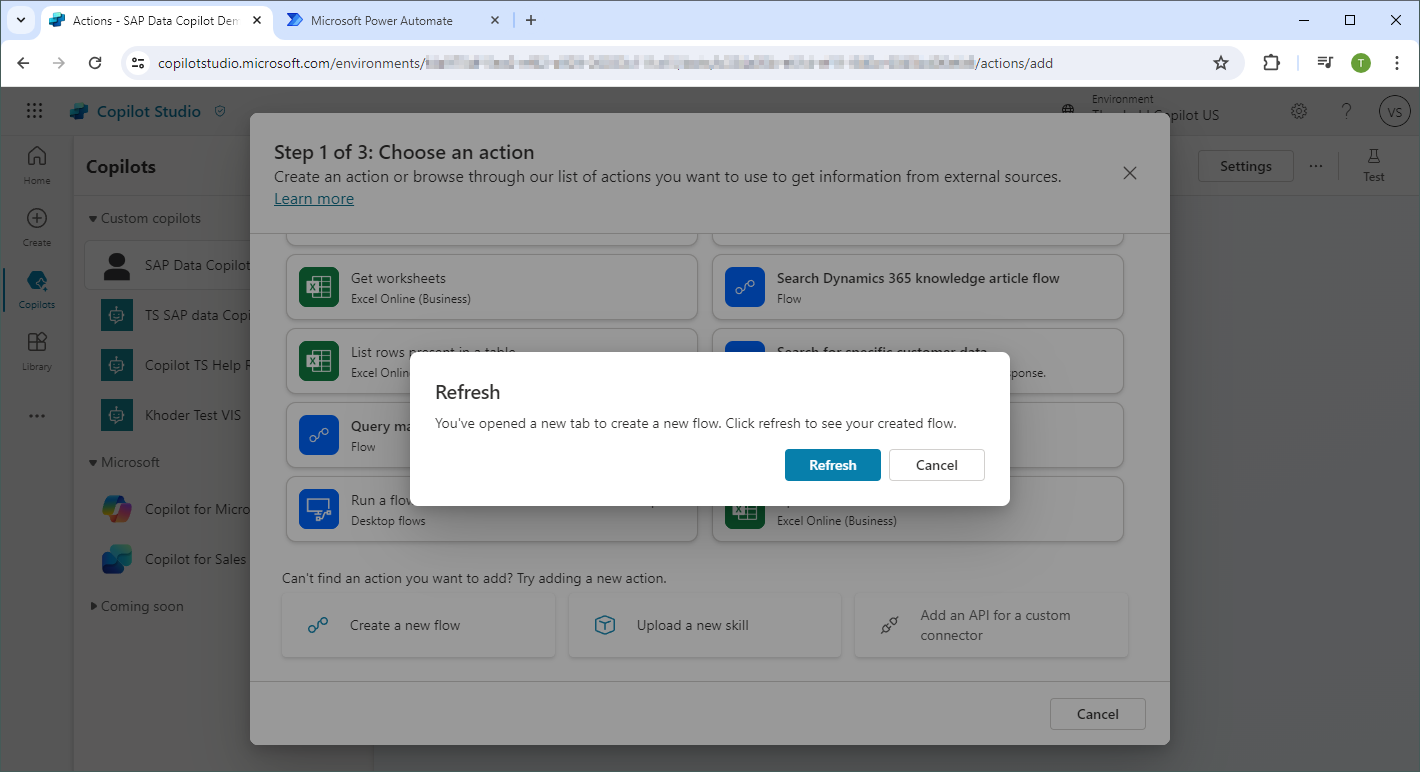Click the Settings button
The image size is (1420, 772).
(x=1245, y=166)
